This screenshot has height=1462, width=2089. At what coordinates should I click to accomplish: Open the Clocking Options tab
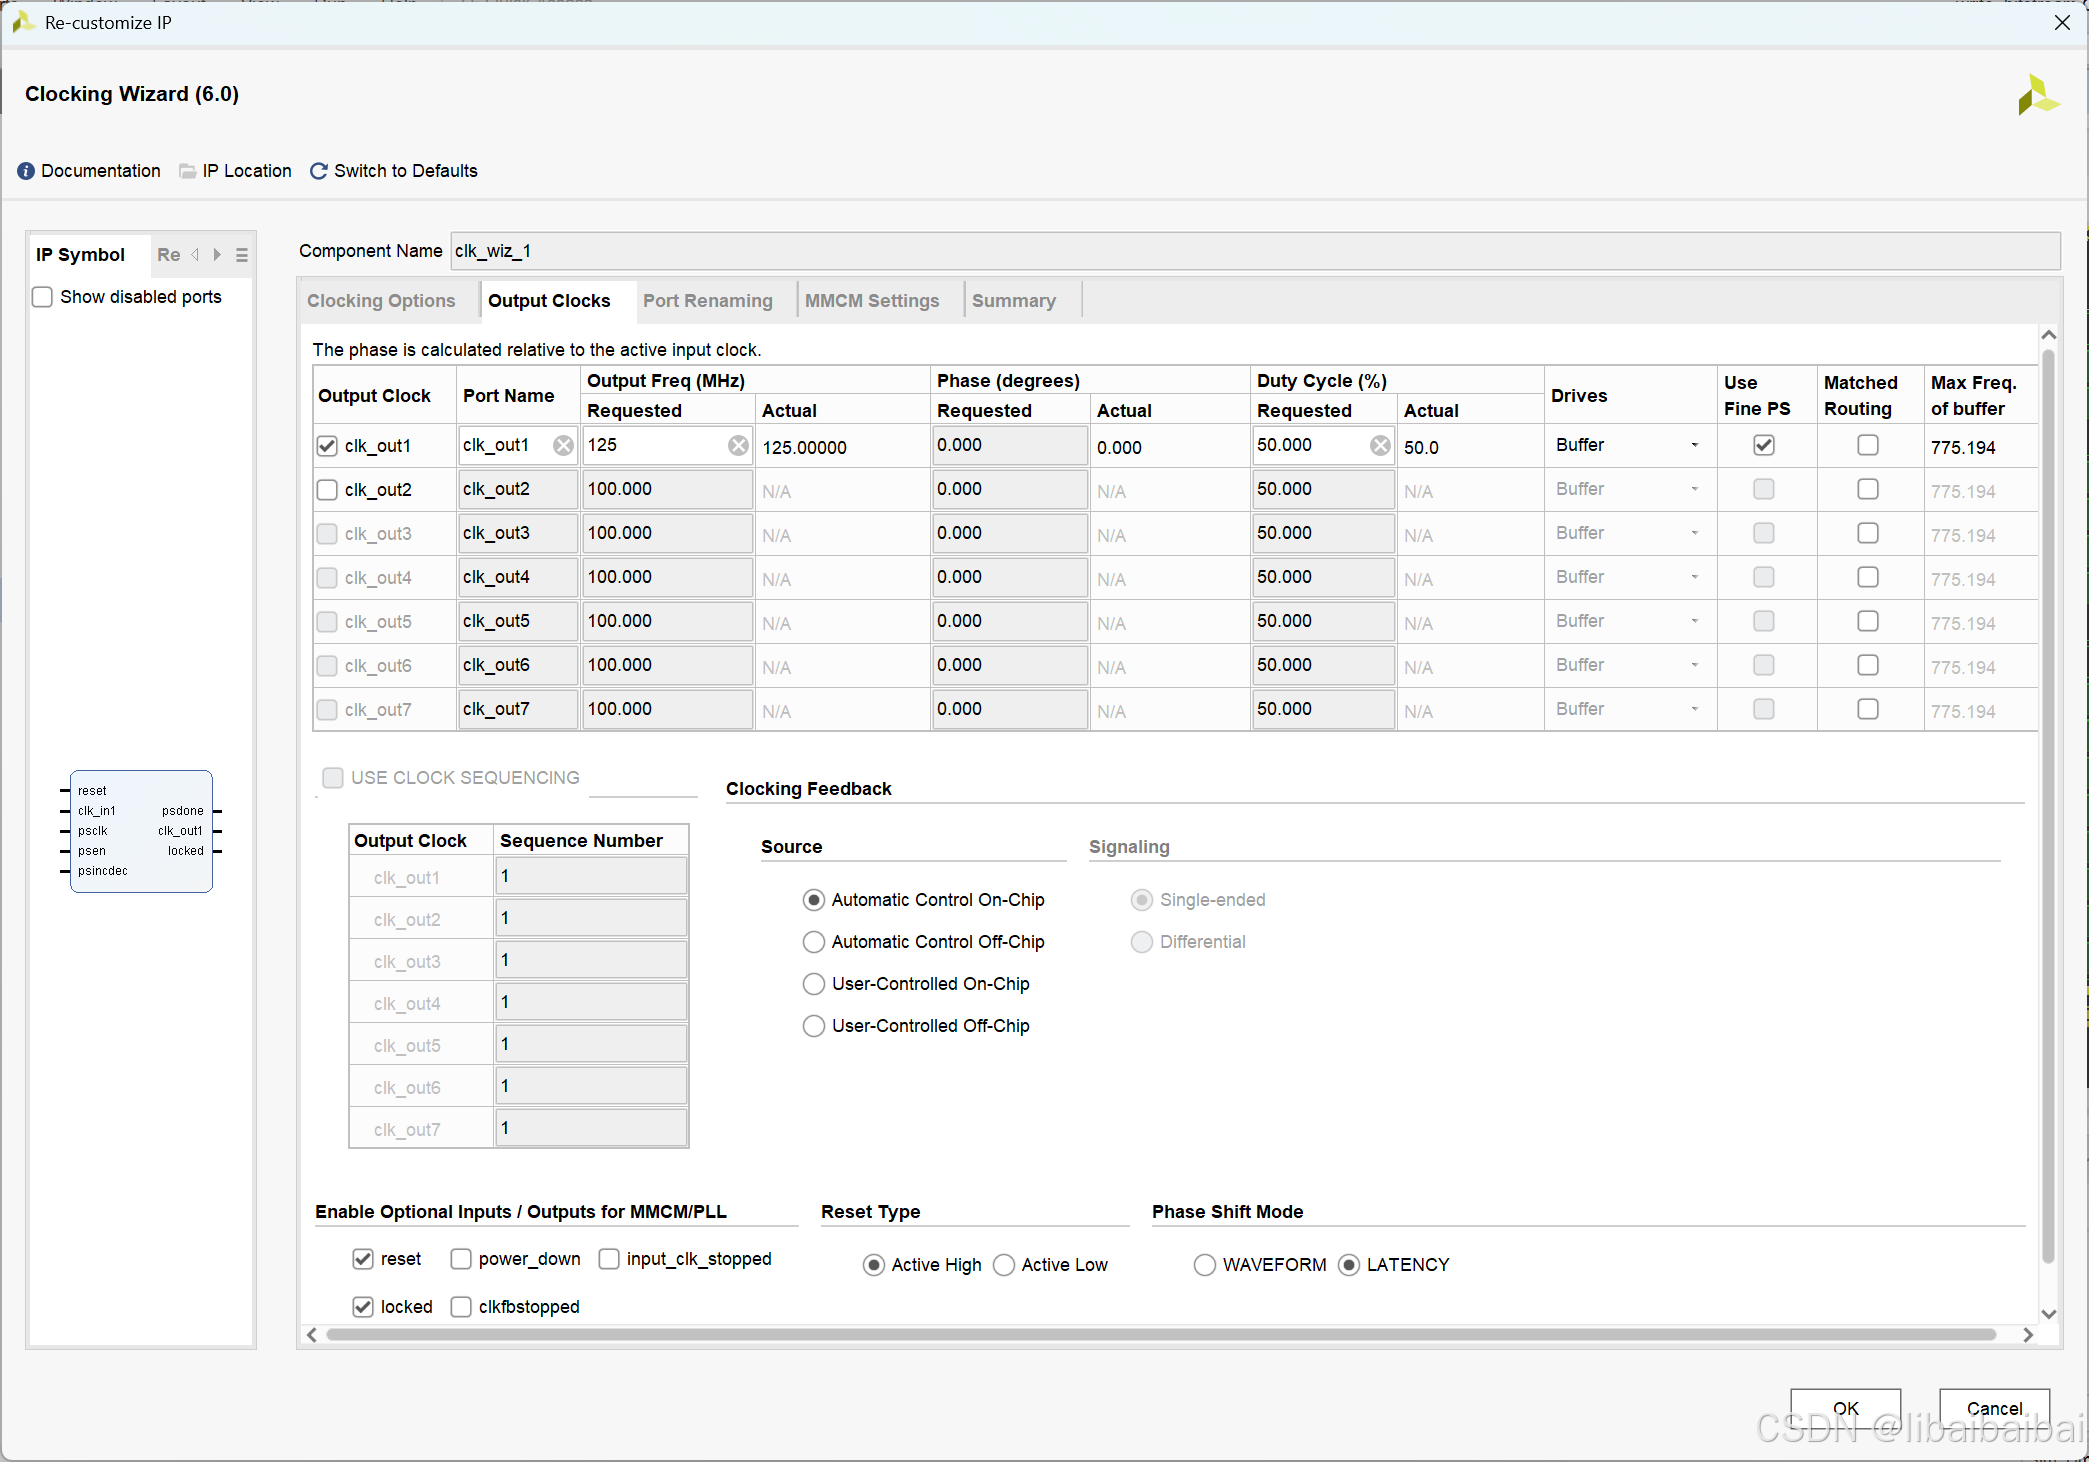click(381, 301)
